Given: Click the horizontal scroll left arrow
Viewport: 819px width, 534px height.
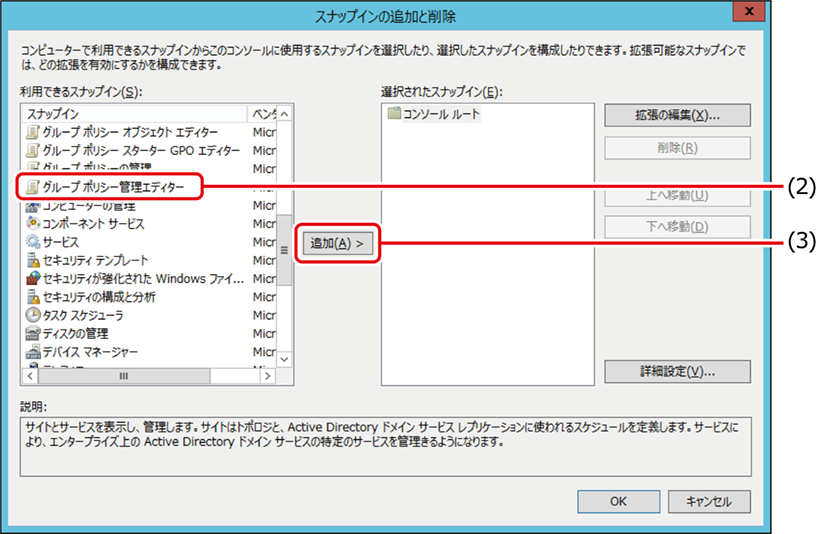Looking at the screenshot, I should click(30, 376).
